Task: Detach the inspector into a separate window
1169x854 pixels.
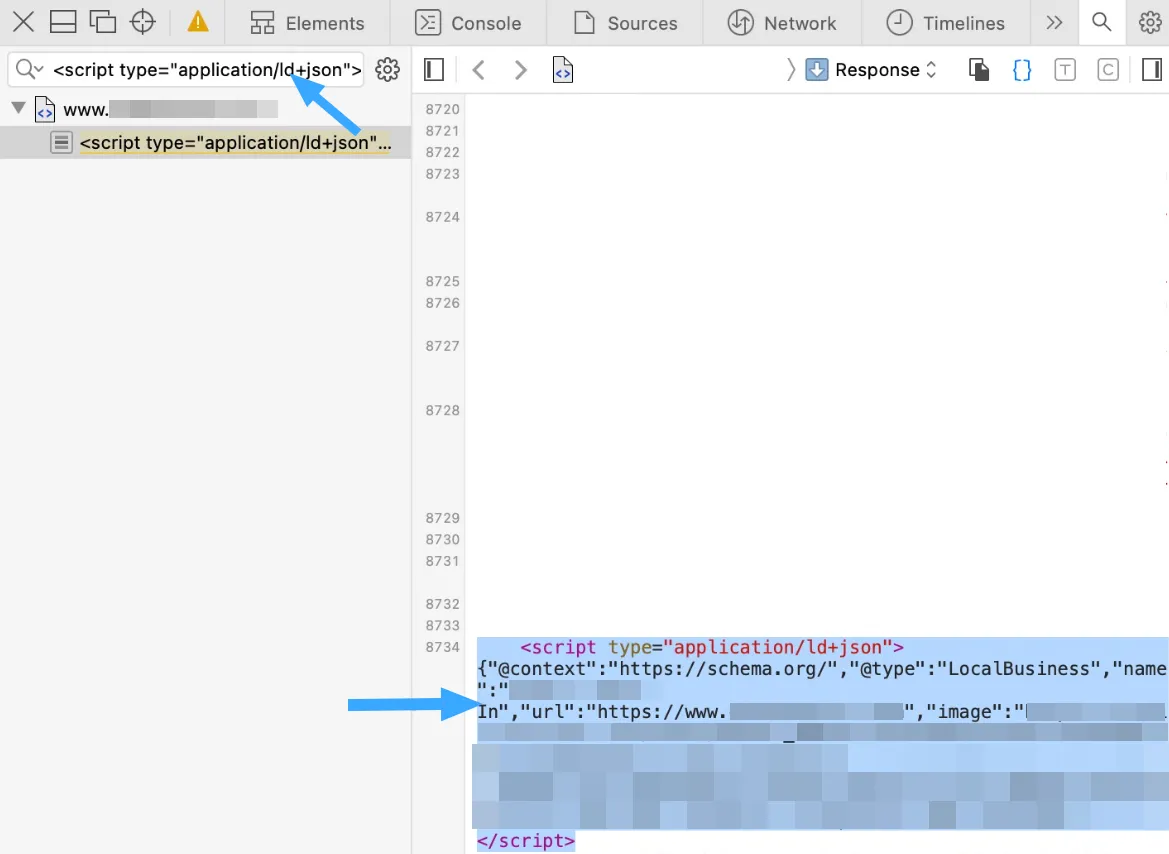Action: tap(103, 22)
